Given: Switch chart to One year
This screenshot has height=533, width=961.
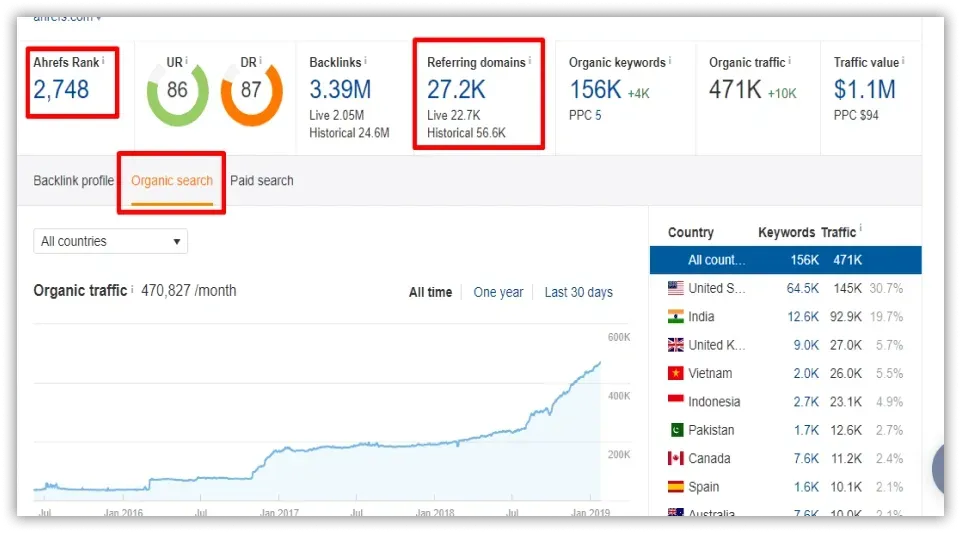Looking at the screenshot, I should 498,292.
